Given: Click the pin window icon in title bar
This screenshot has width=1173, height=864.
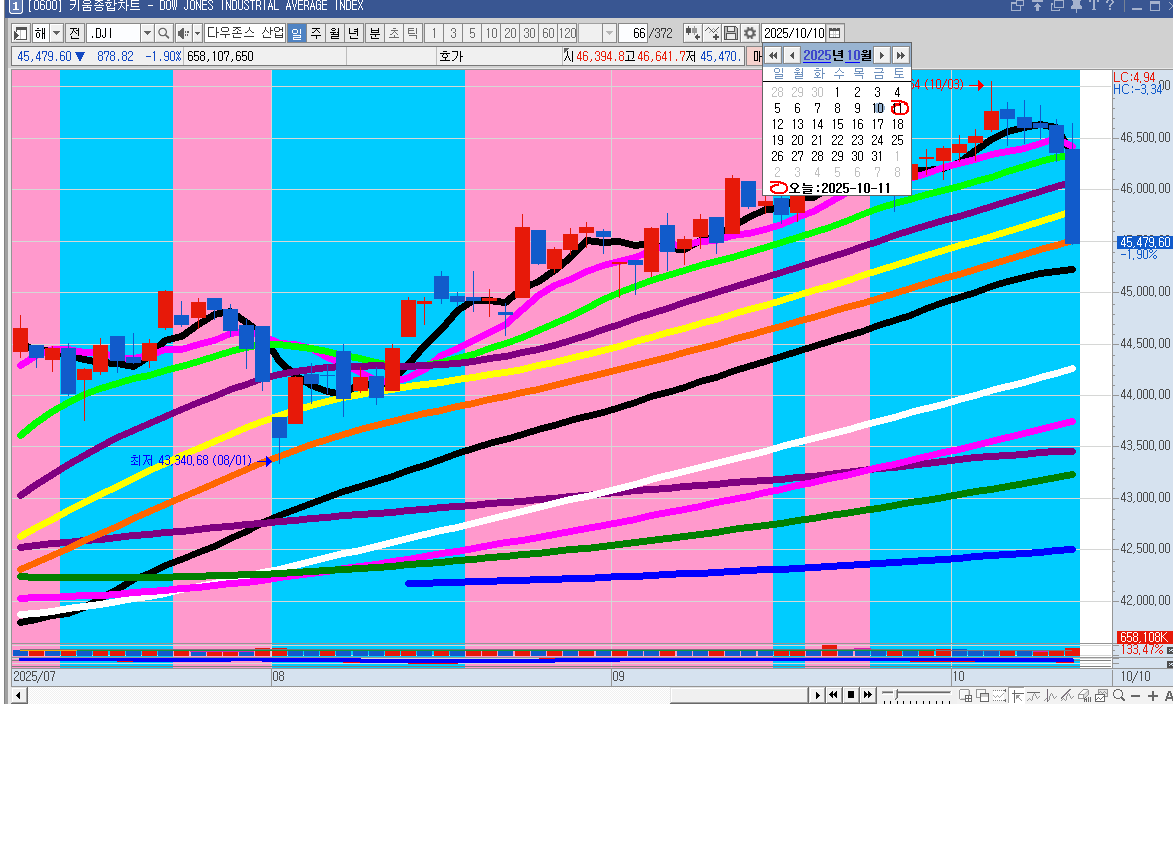Looking at the screenshot, I should coord(1076,5).
